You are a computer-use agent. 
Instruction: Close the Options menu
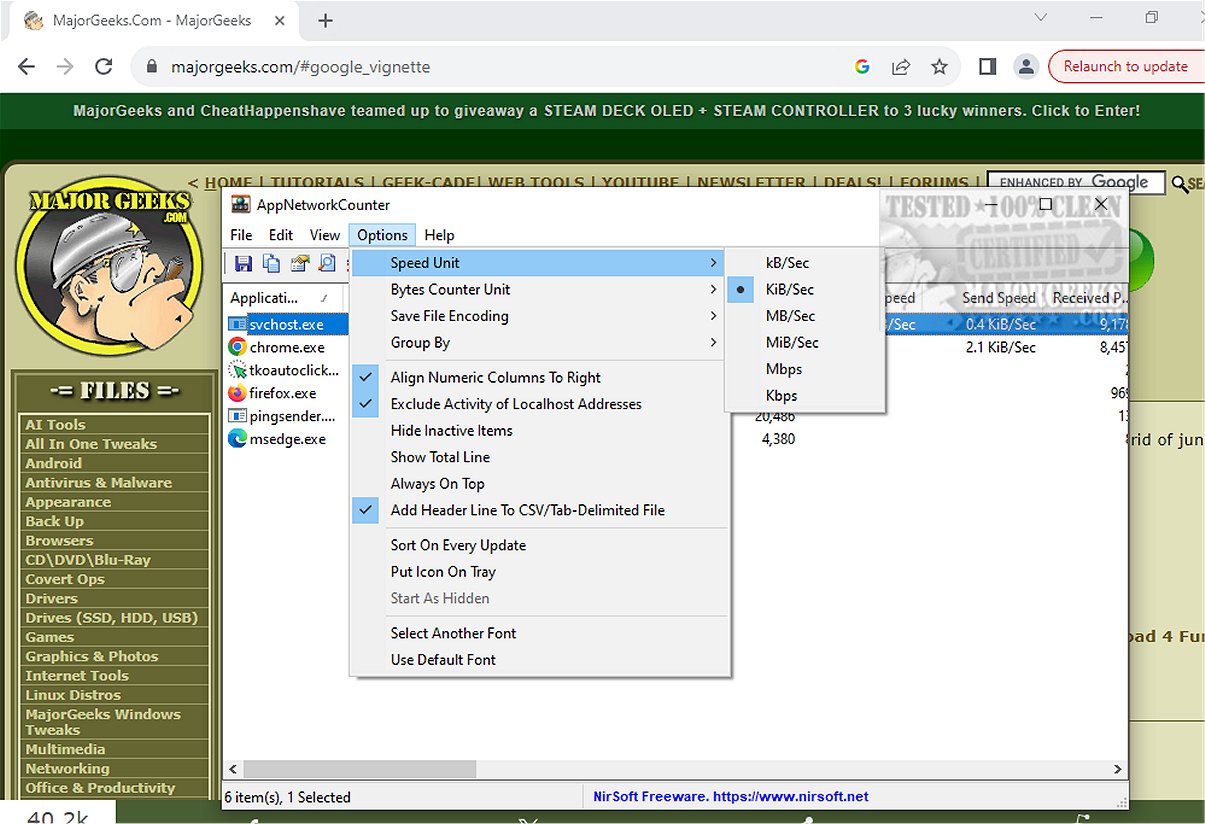coord(382,235)
